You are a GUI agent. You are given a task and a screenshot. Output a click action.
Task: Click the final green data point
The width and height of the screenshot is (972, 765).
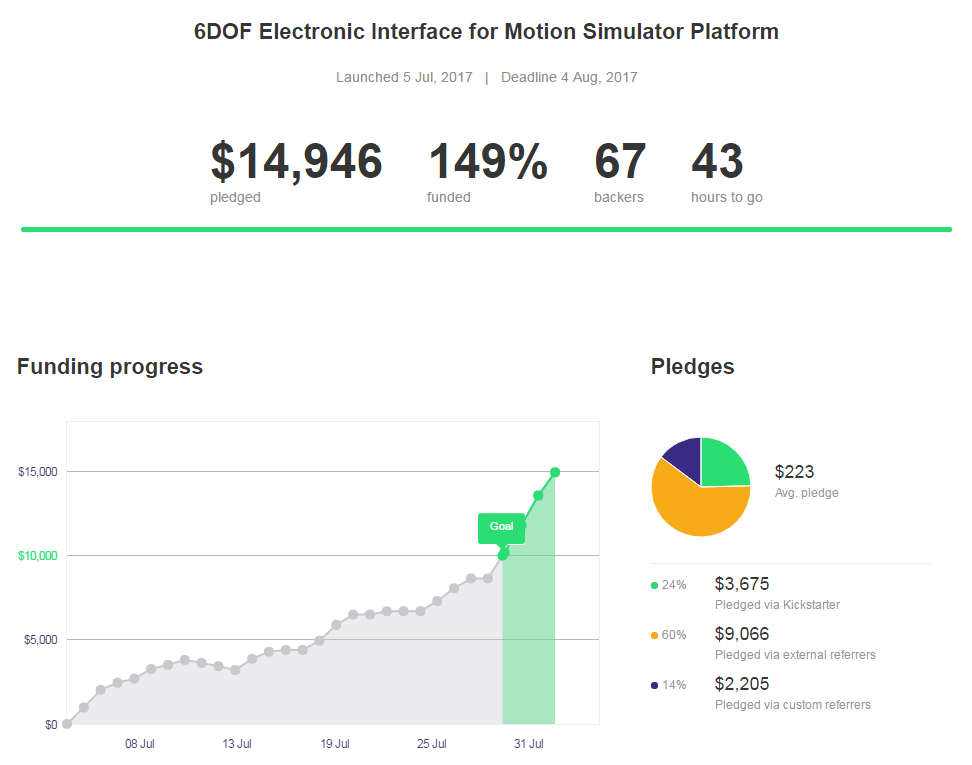555,472
